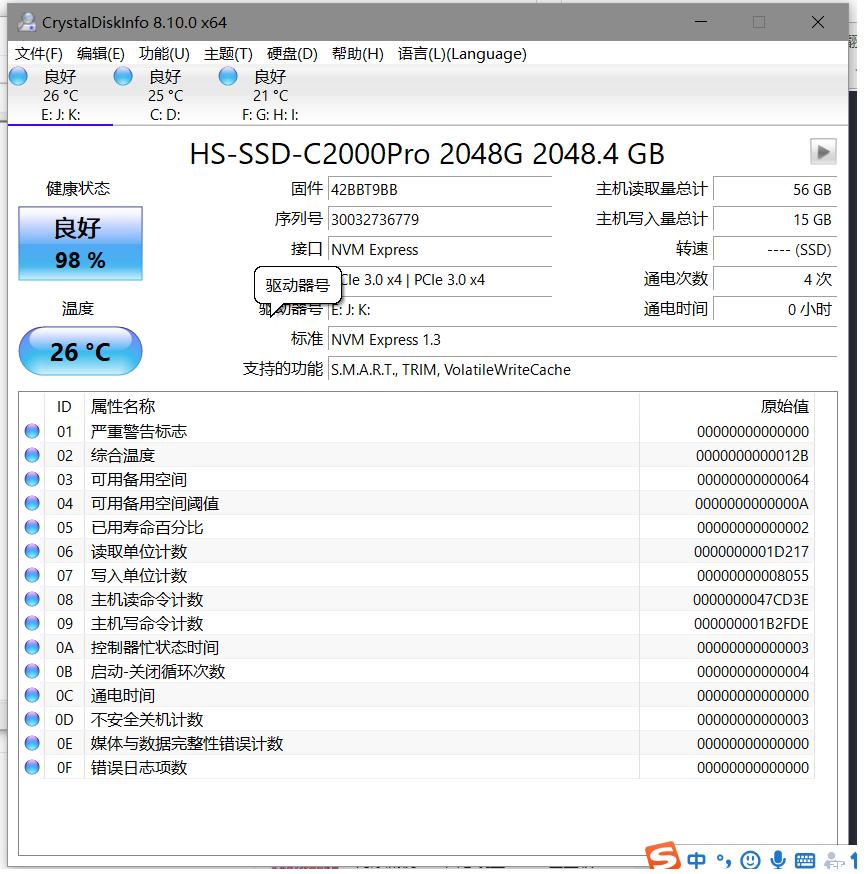Click status orb of 已用寿命百分比 row
866x874 pixels.
(32, 527)
